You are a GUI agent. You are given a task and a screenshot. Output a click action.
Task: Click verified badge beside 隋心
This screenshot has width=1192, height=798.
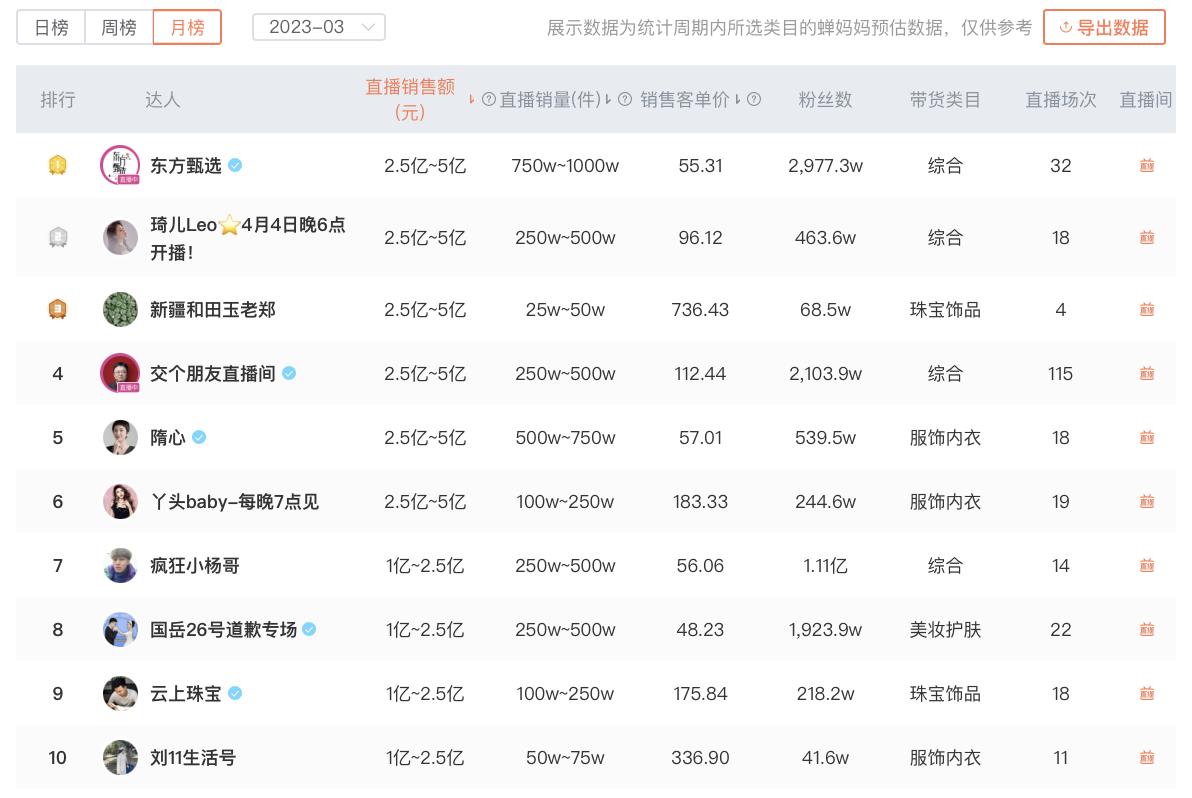(199, 437)
